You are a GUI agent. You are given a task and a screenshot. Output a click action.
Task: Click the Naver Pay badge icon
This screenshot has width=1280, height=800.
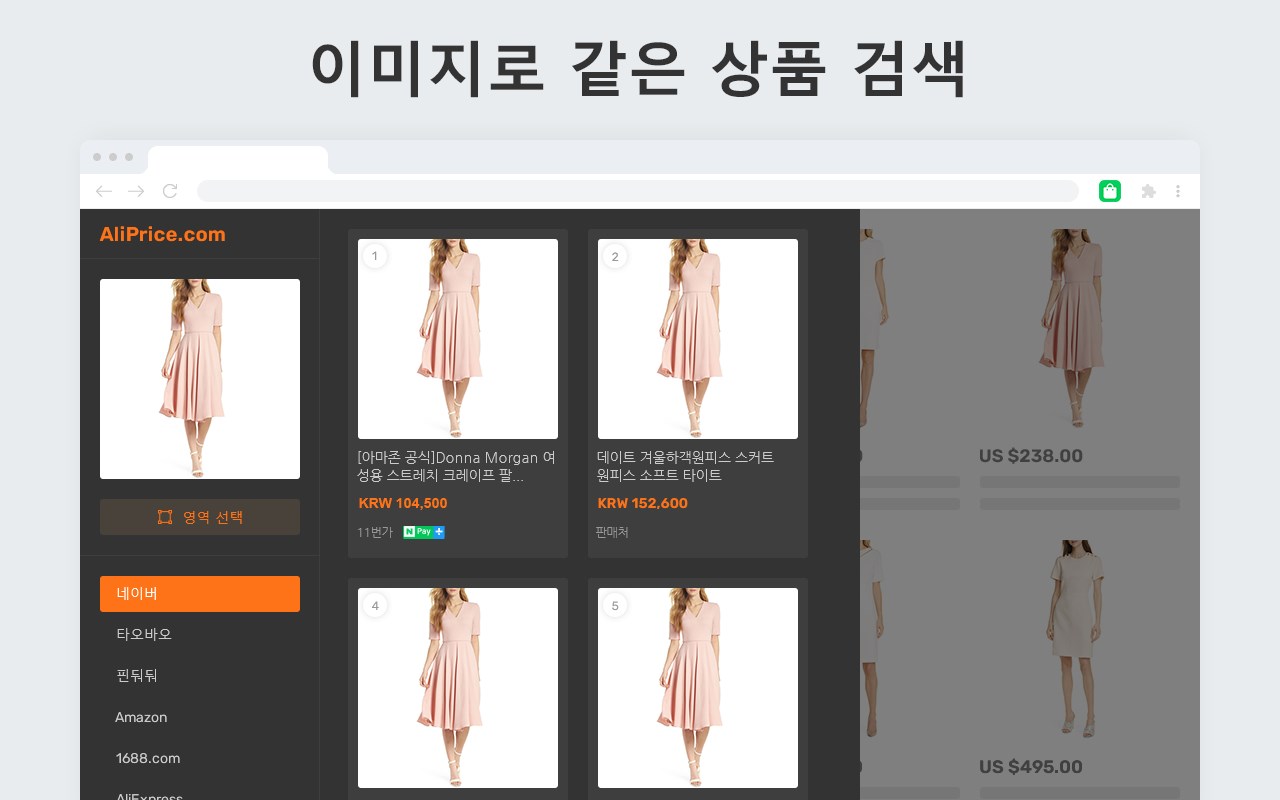pyautogui.click(x=424, y=532)
